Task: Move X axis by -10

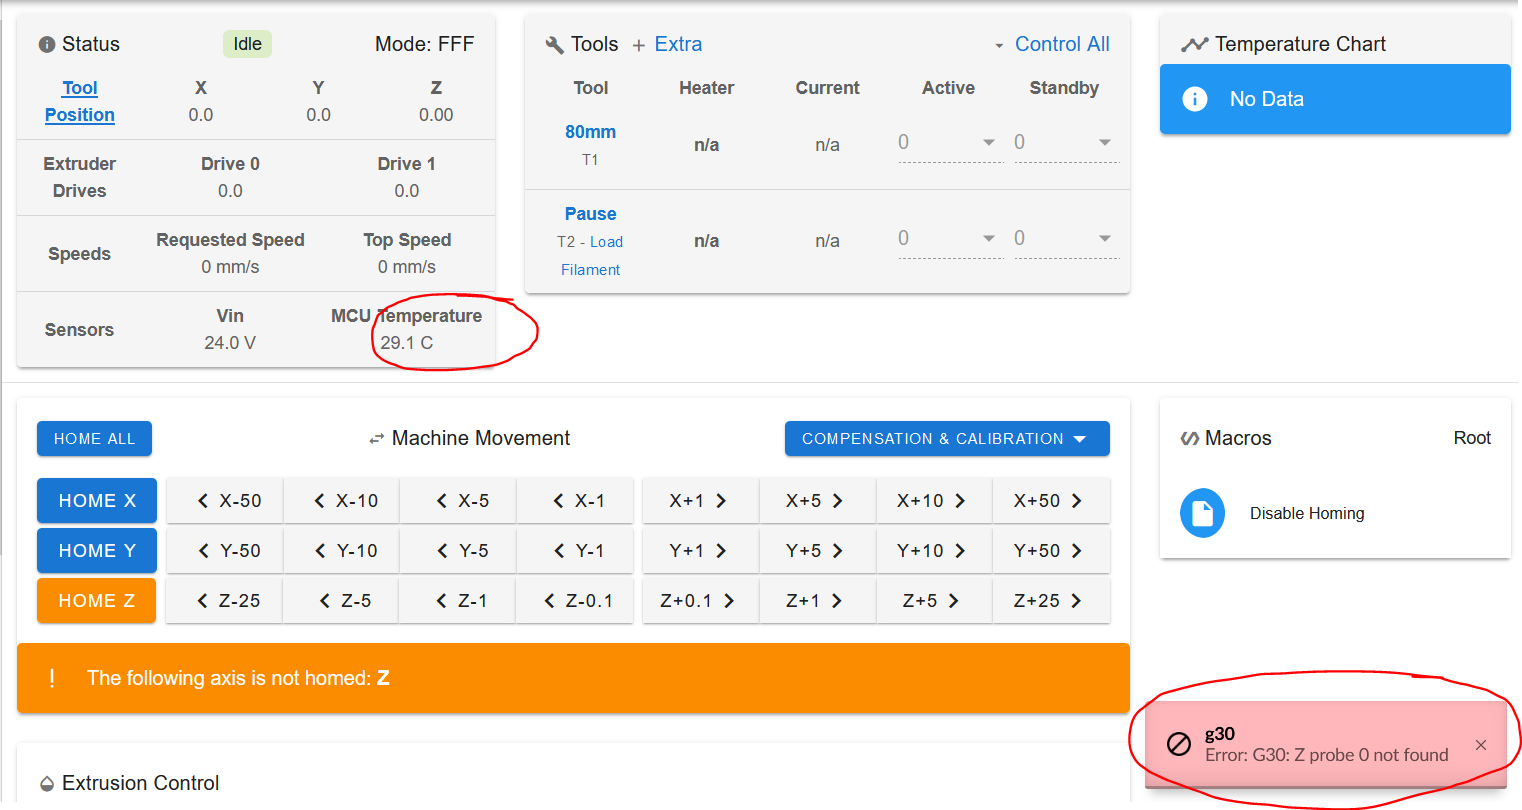Action: (x=342, y=501)
